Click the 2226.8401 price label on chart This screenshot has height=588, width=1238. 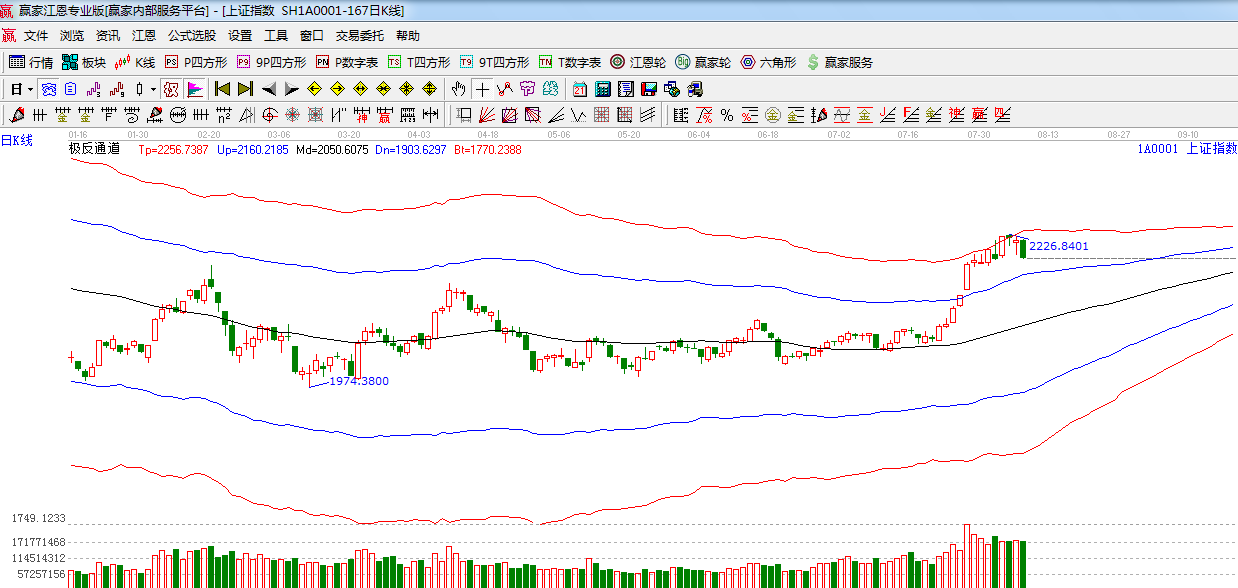coord(1058,246)
